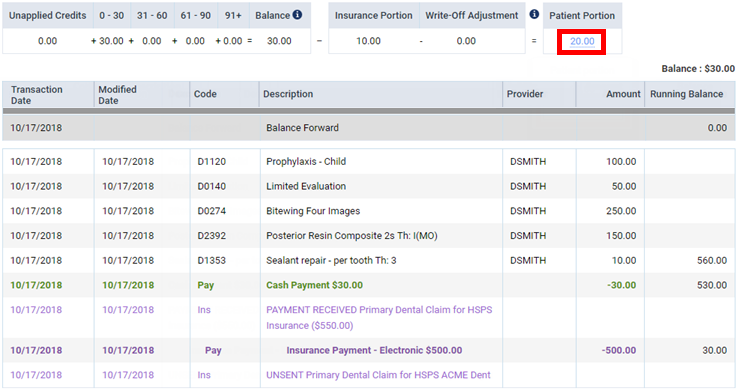
Task: Select the Balance Forward row
Action: coord(369,128)
